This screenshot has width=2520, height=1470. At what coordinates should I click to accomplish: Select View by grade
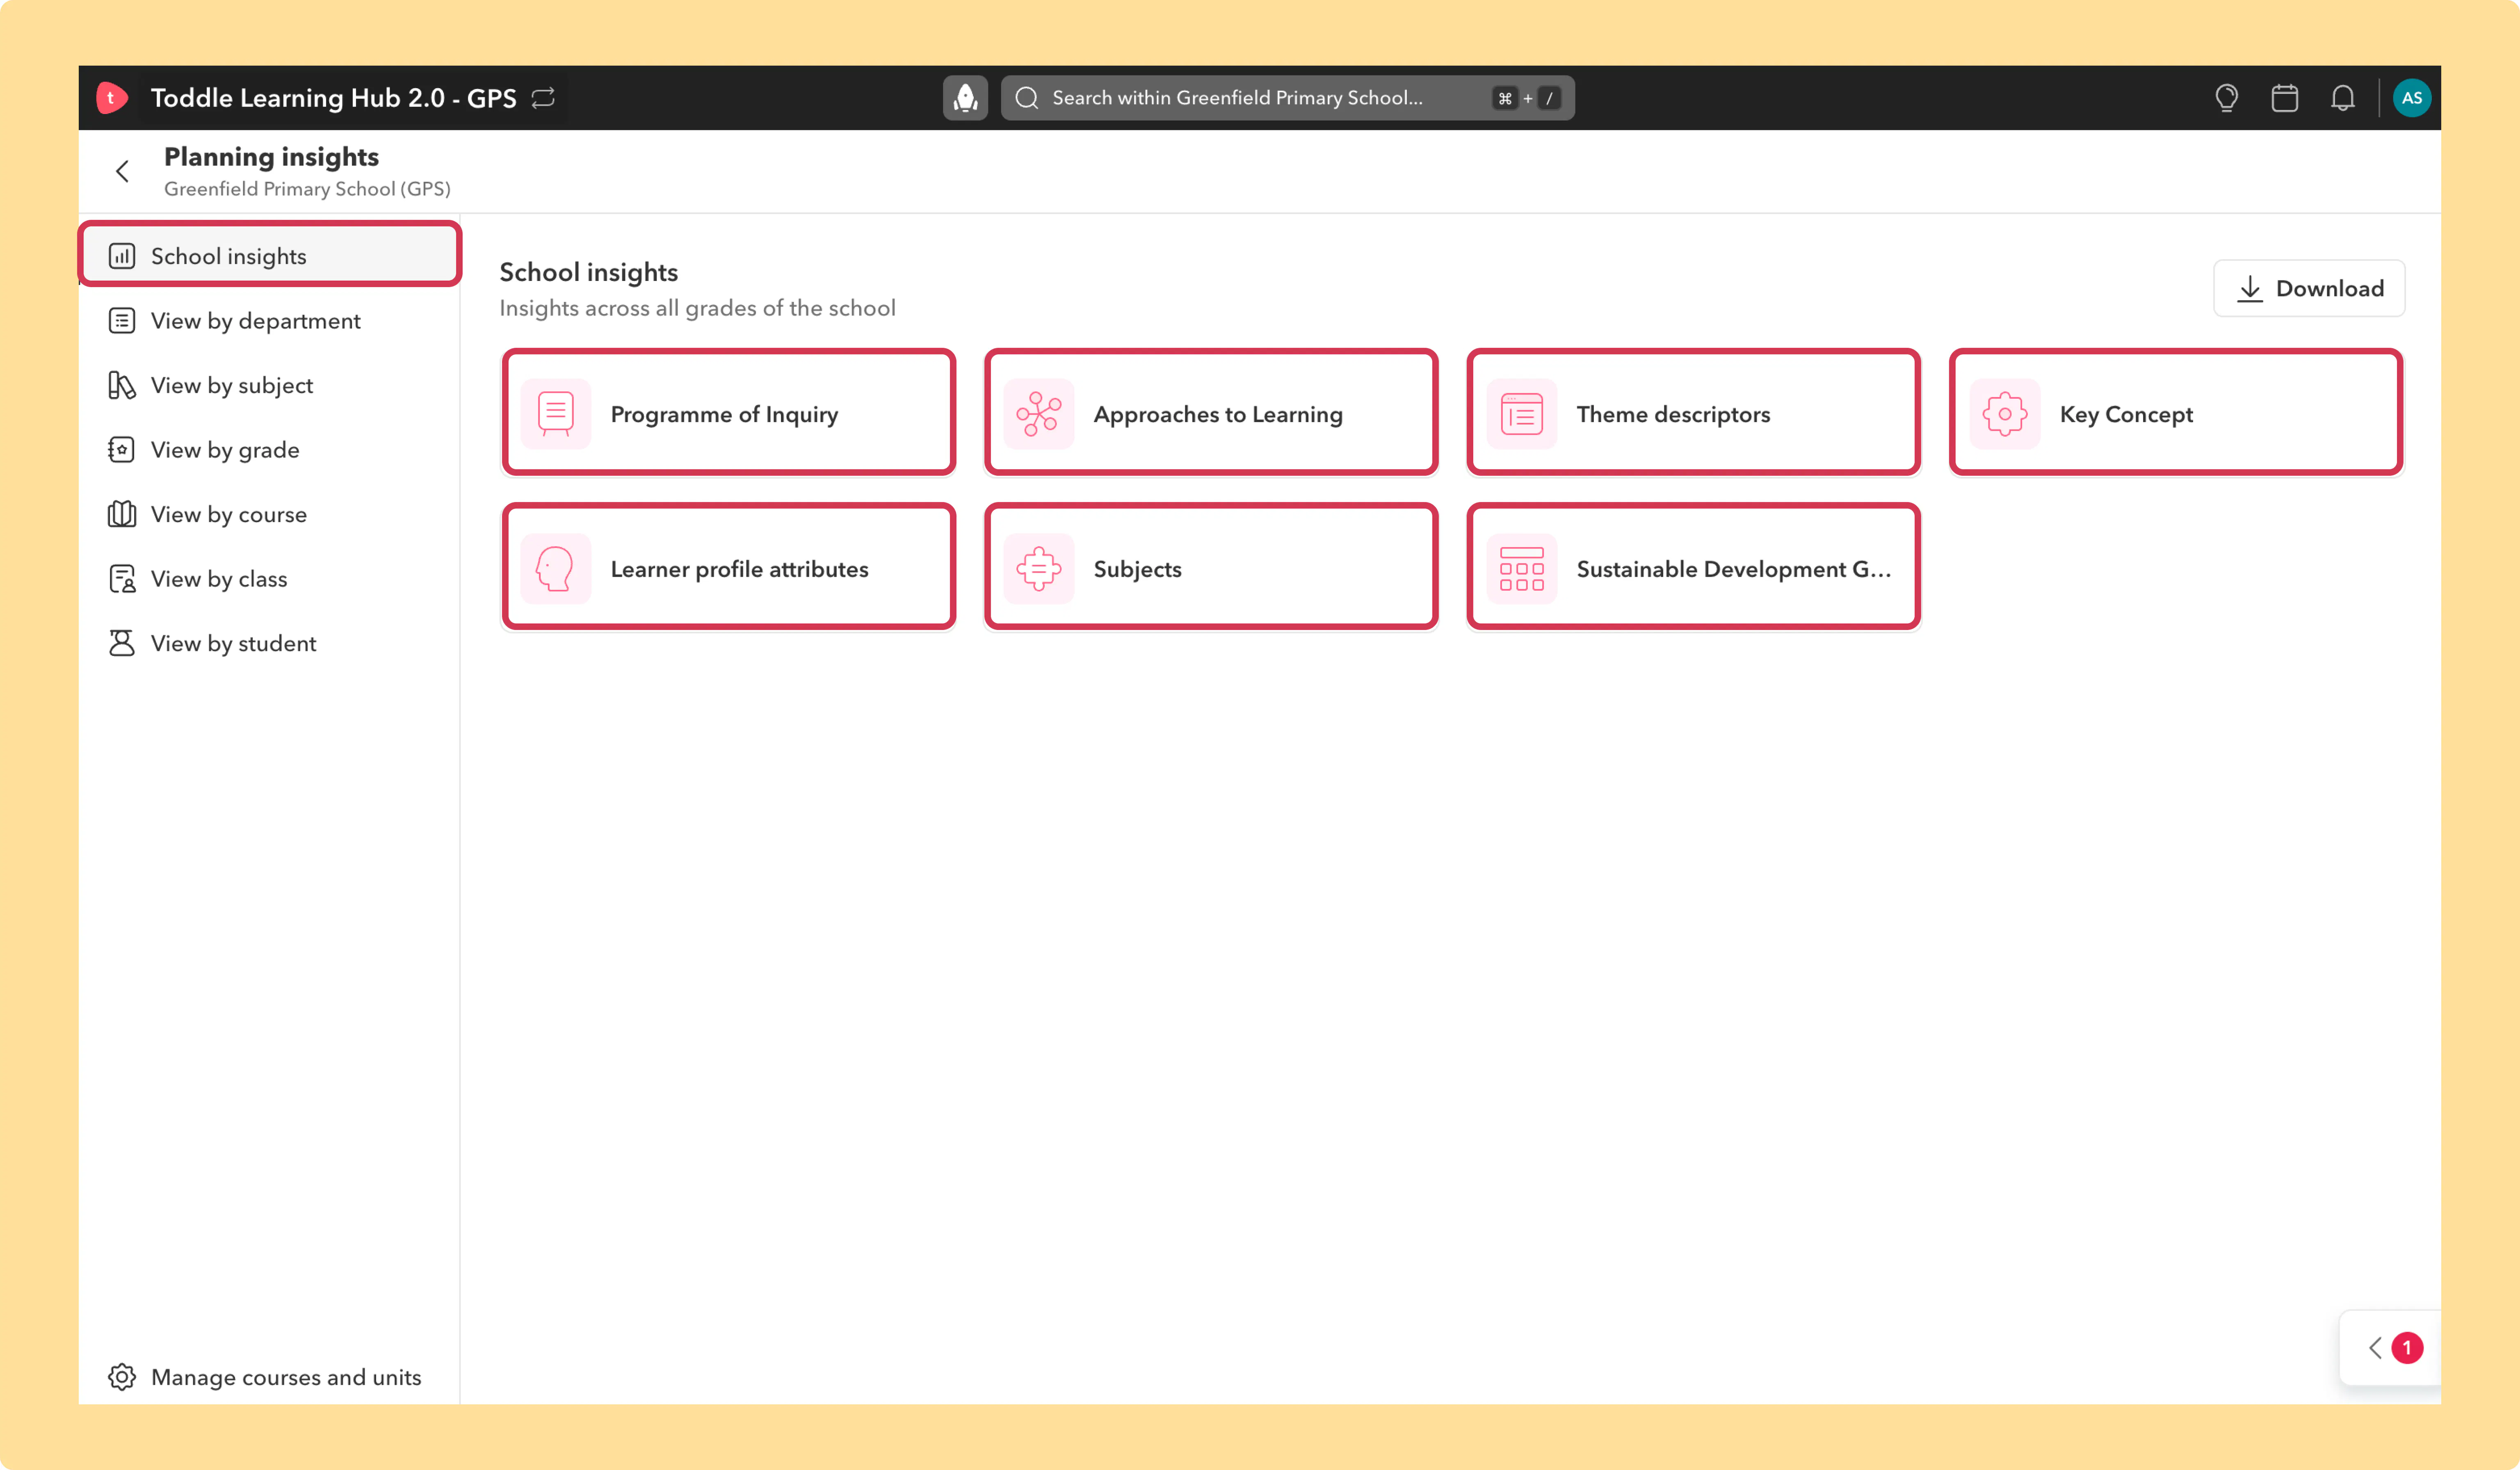coord(270,450)
